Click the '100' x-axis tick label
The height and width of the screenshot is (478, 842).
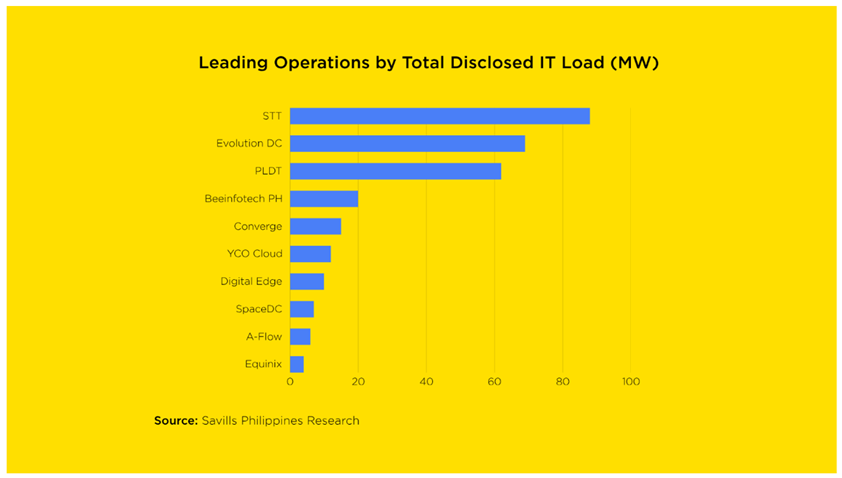coord(631,382)
